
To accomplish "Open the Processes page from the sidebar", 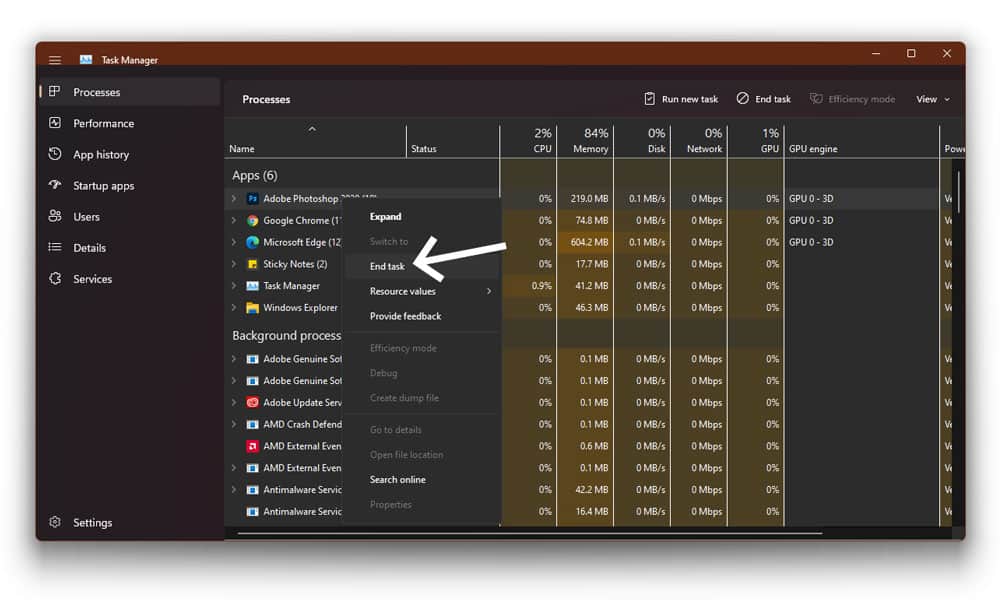I will [130, 92].
